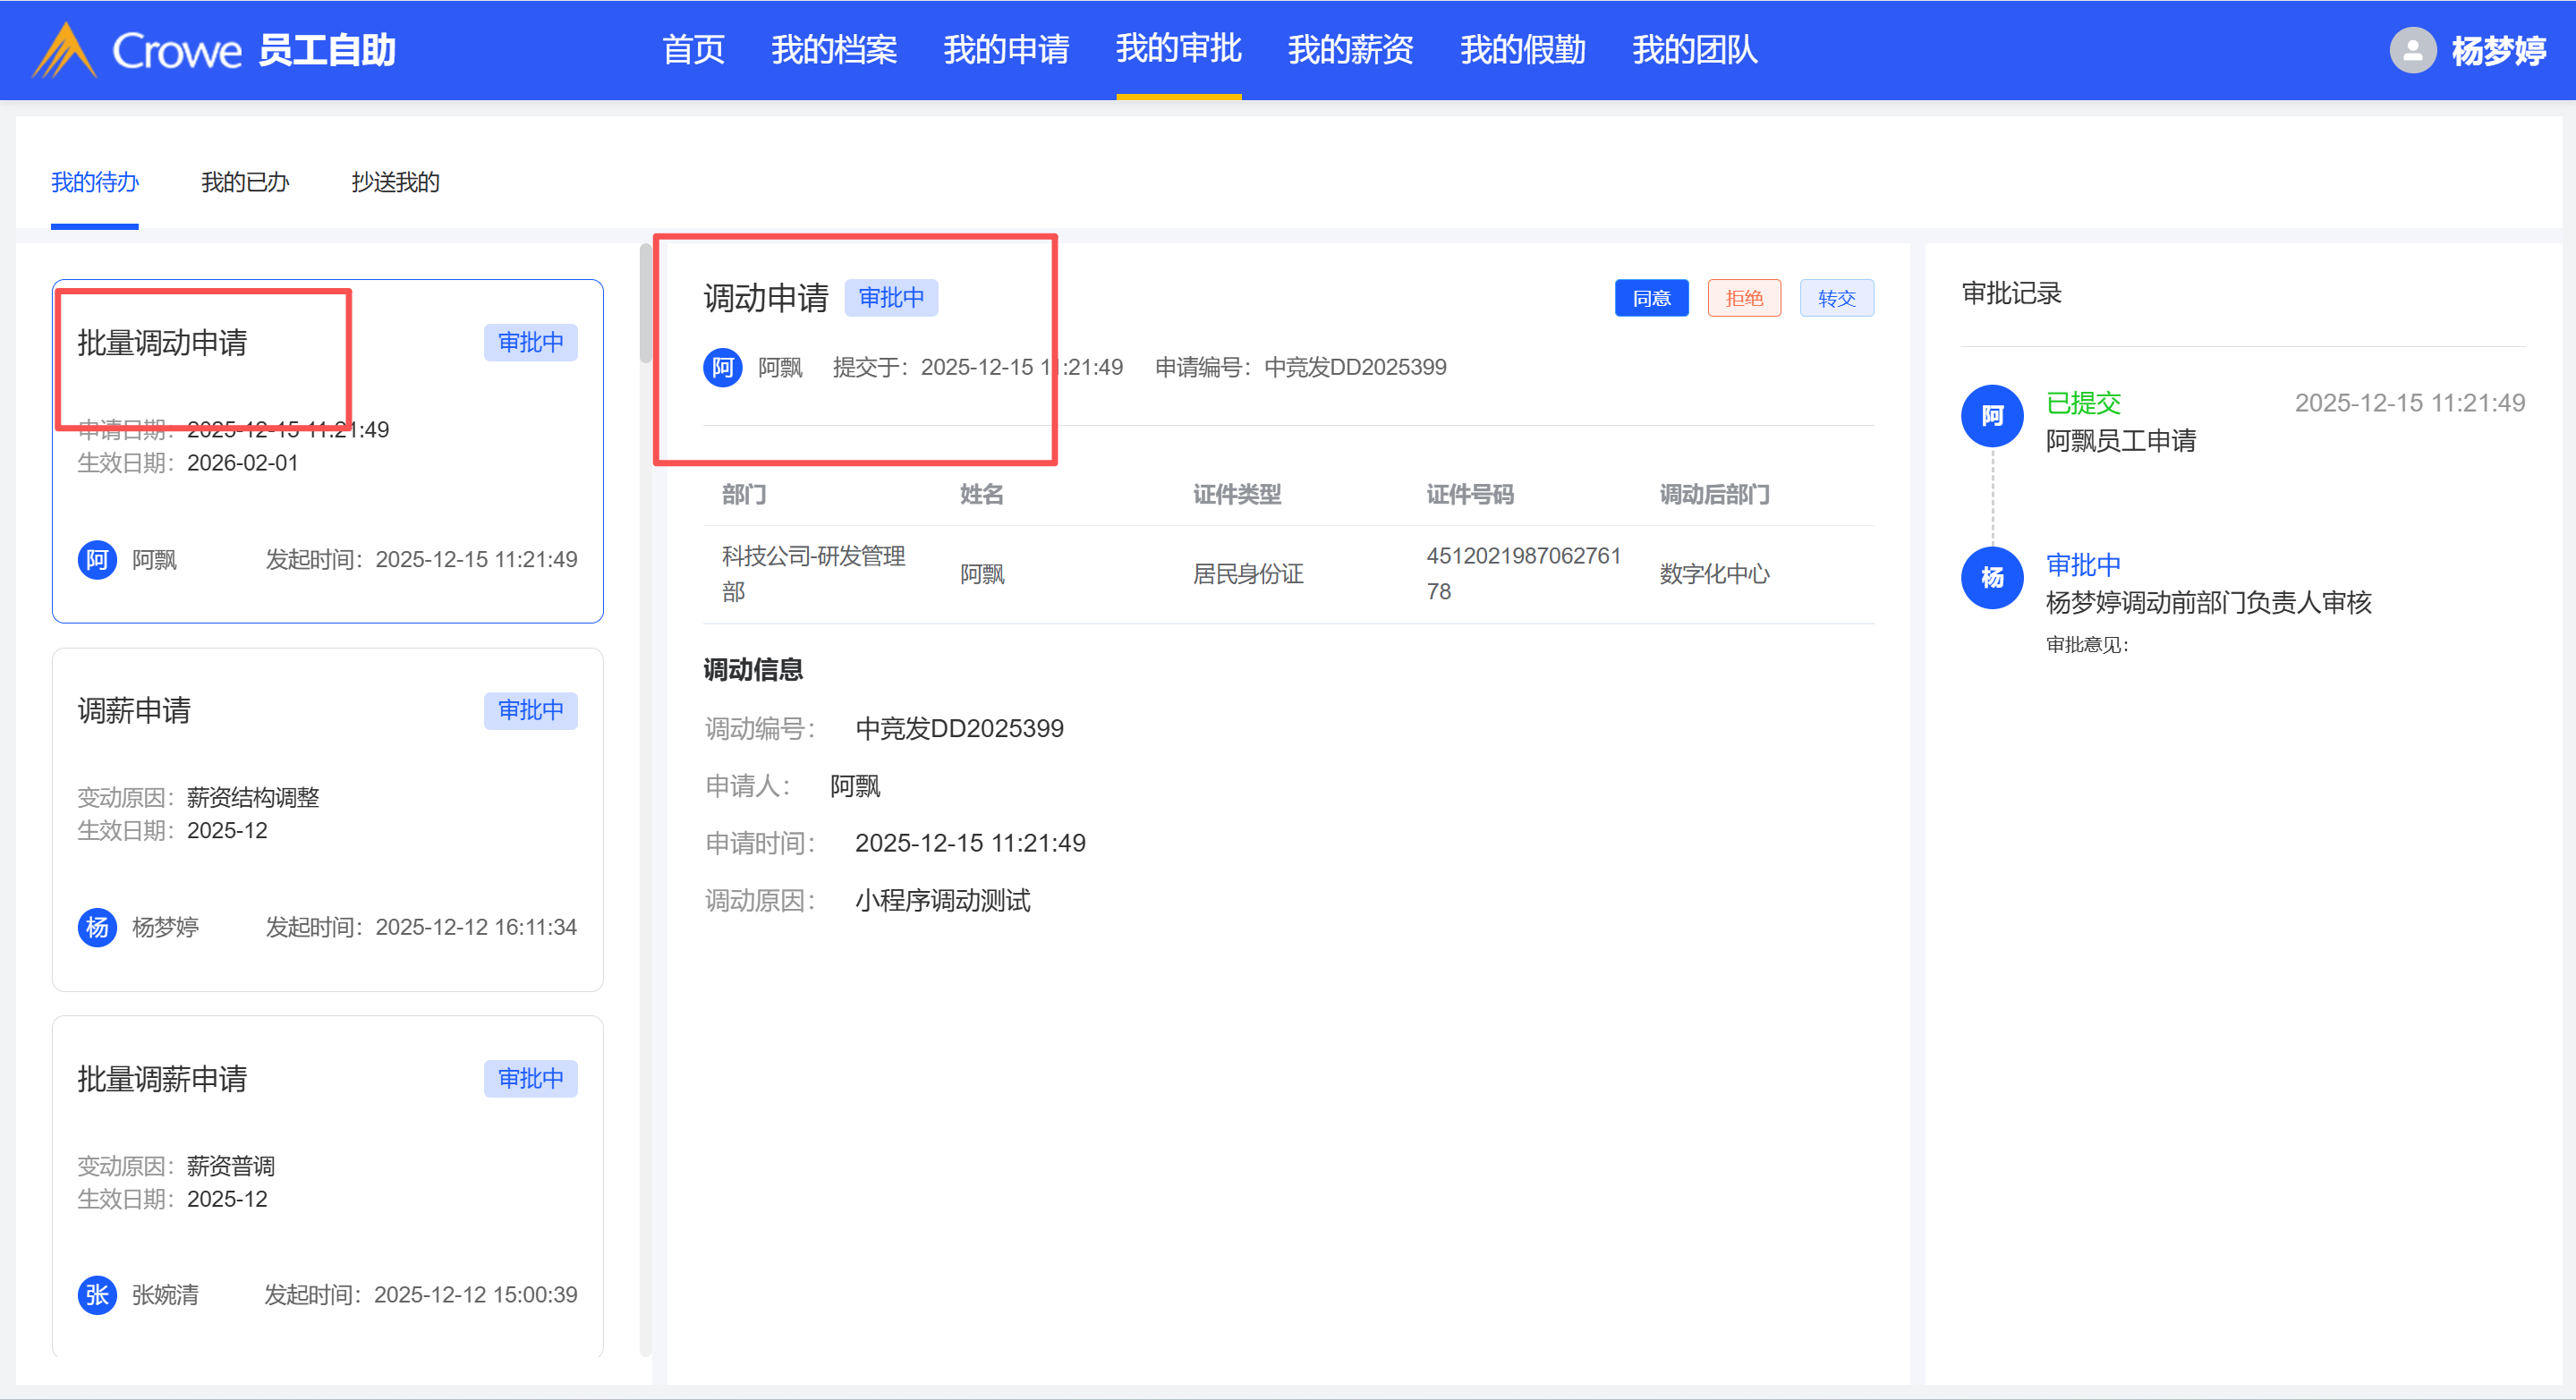Click 张 avatar in 批量调薪申请 card
Image resolution: width=2576 pixels, height=1400 pixels.
[x=97, y=1295]
